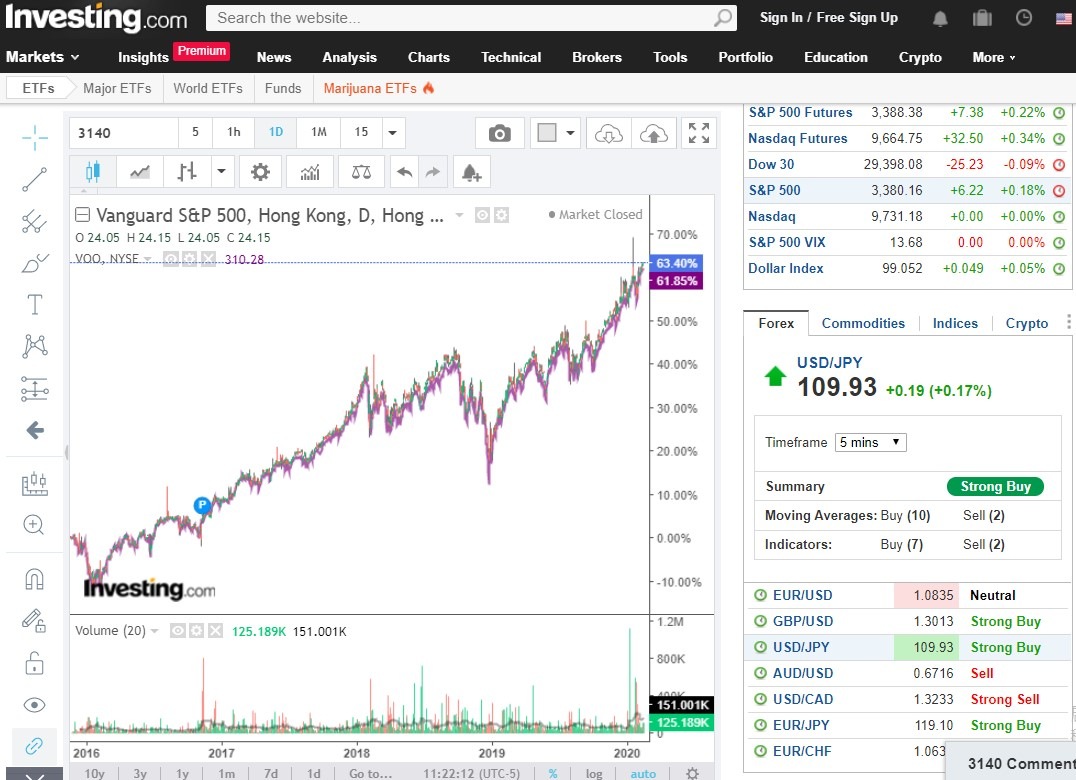Click the Premium badge
This screenshot has height=780, width=1076.
[x=201, y=51]
